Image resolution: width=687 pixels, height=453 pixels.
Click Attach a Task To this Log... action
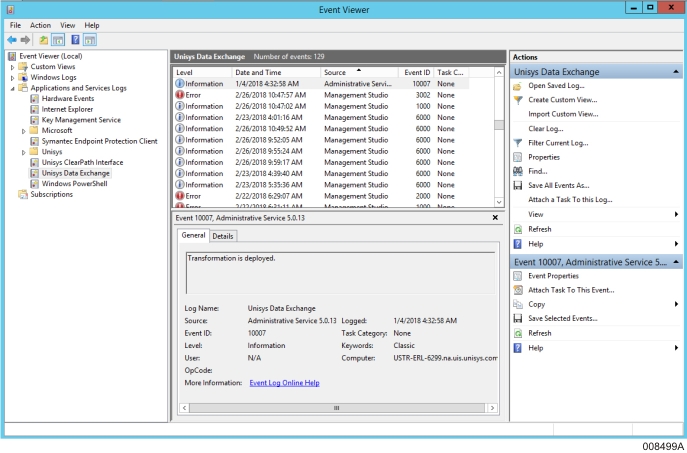point(570,199)
